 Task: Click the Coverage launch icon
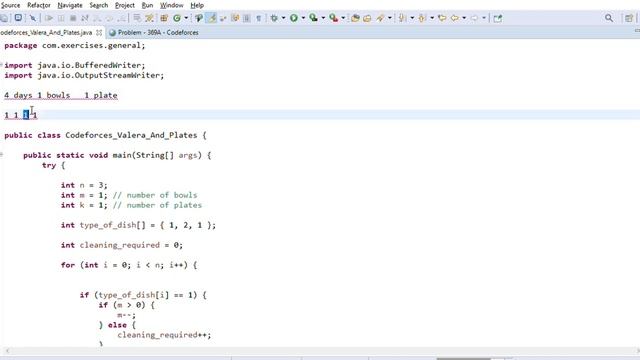coord(313,18)
